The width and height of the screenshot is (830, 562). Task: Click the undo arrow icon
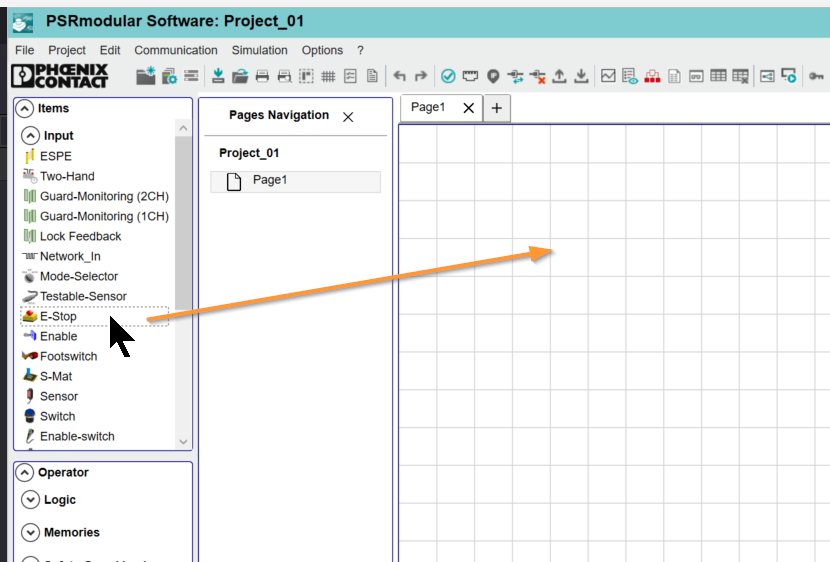[400, 76]
